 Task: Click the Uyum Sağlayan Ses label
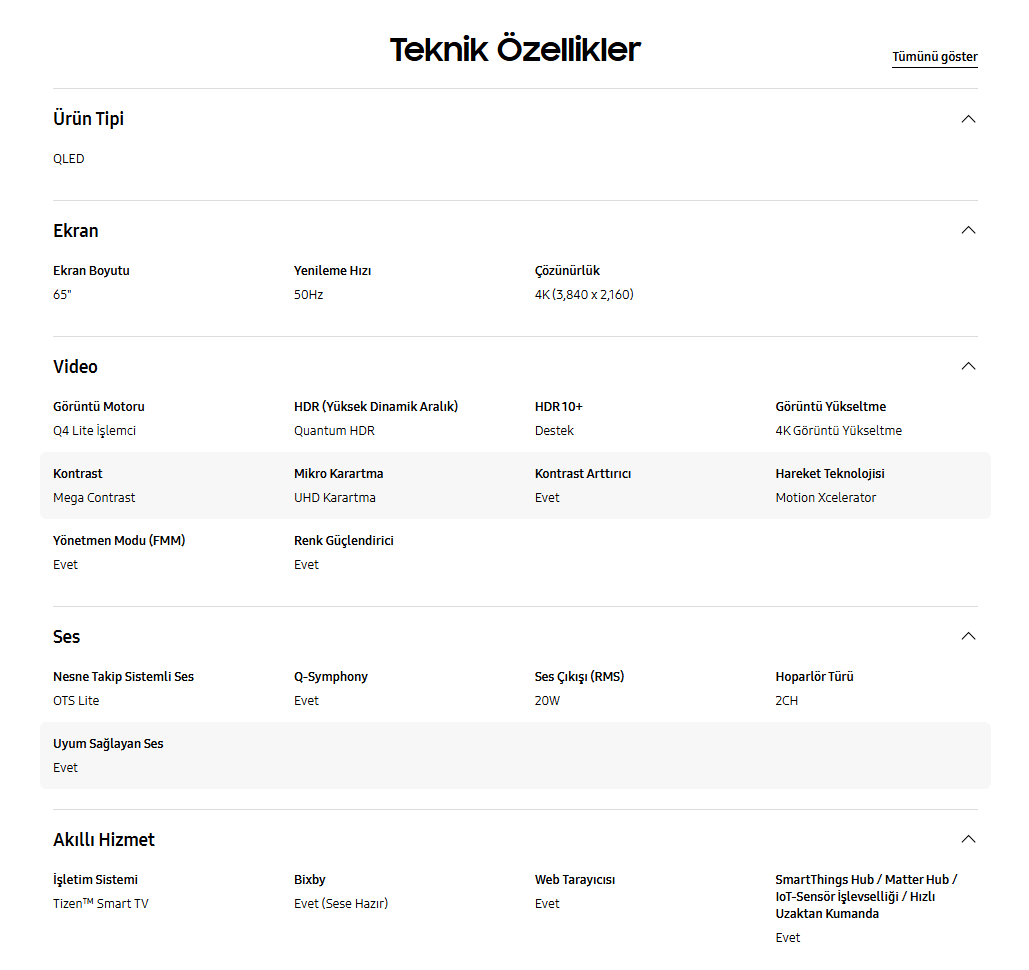coord(108,744)
